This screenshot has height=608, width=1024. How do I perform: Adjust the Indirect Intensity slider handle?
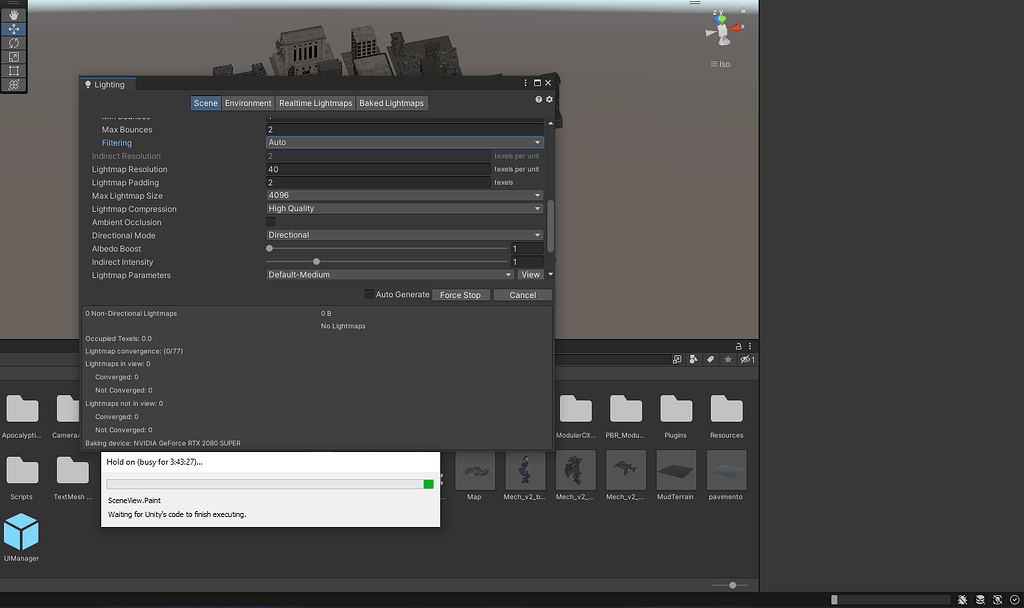[317, 262]
